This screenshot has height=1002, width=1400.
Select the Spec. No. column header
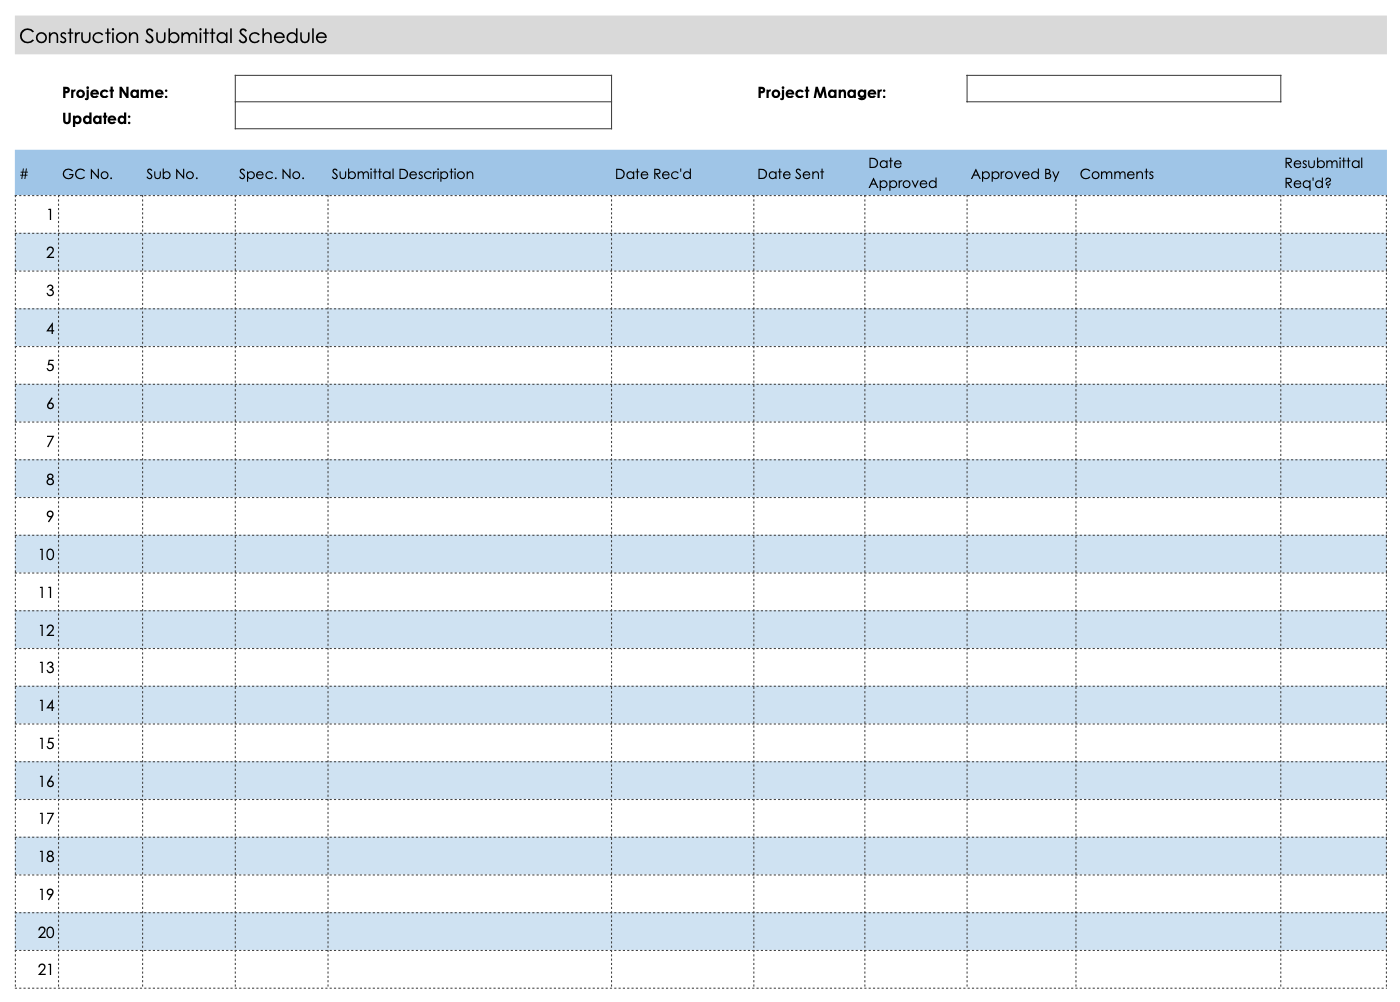(271, 173)
